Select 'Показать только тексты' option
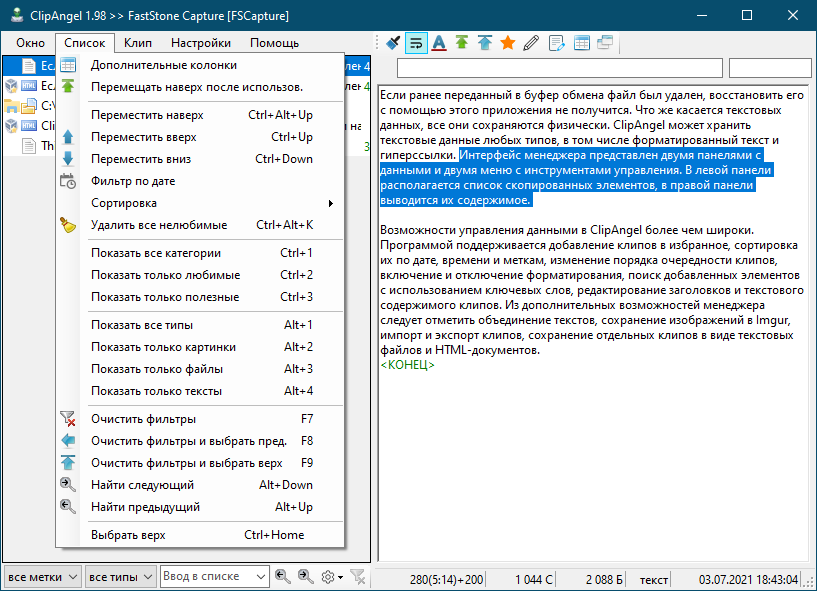 click(x=200, y=391)
